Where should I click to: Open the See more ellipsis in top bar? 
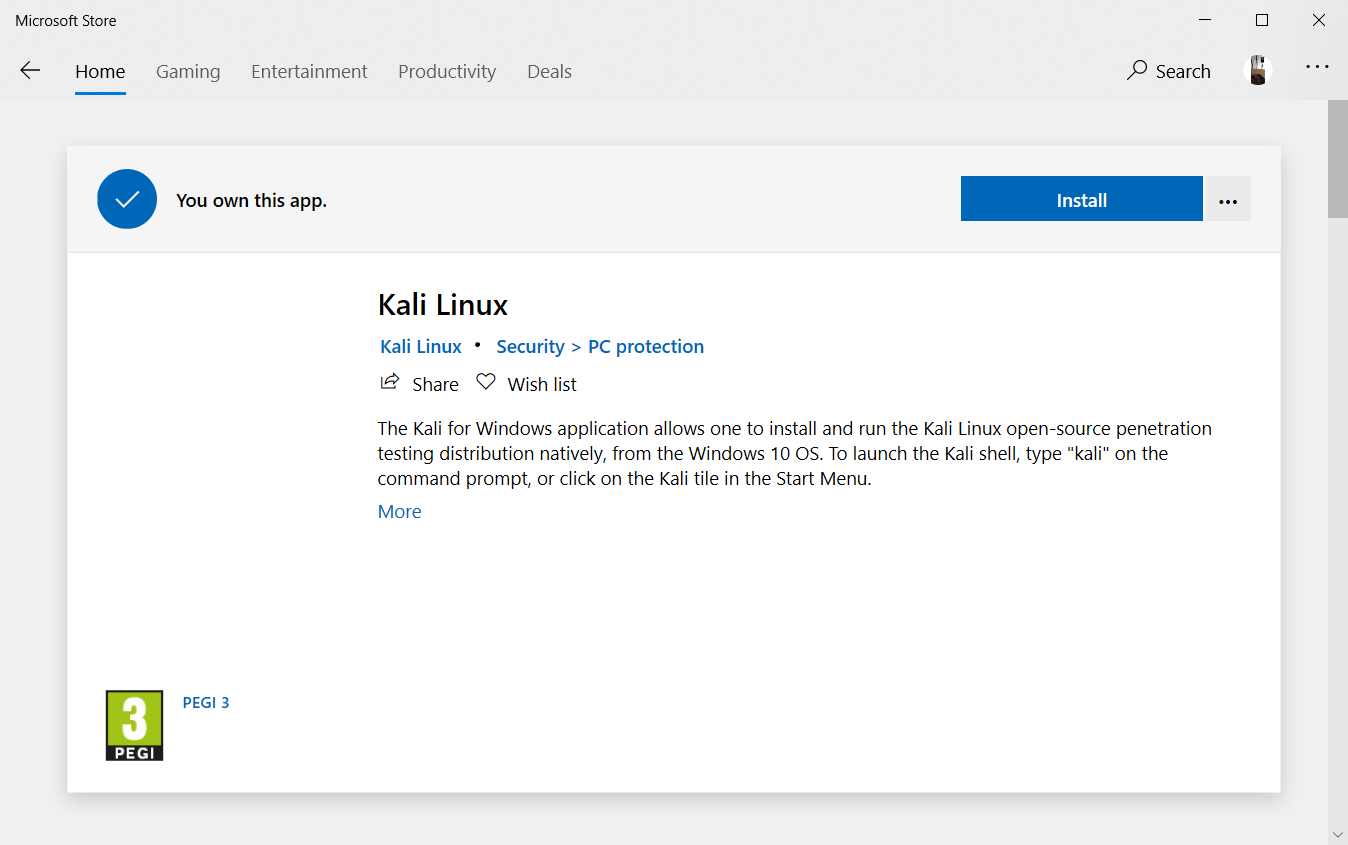click(1317, 66)
